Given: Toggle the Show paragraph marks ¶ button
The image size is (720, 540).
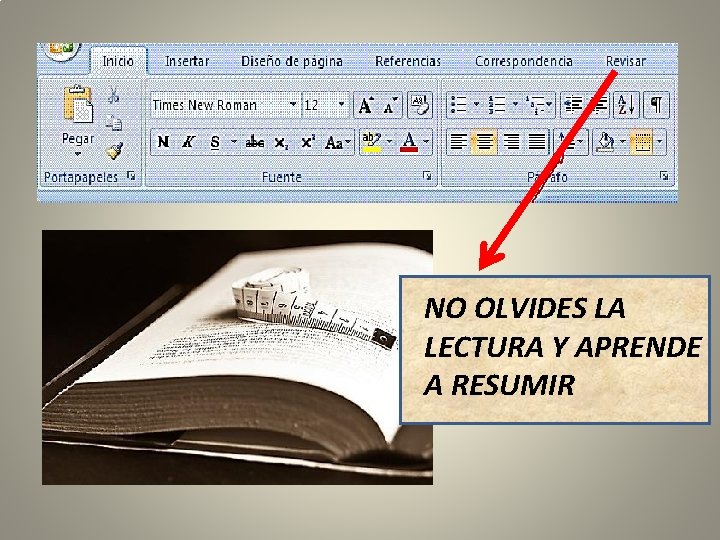Looking at the screenshot, I should (656, 105).
